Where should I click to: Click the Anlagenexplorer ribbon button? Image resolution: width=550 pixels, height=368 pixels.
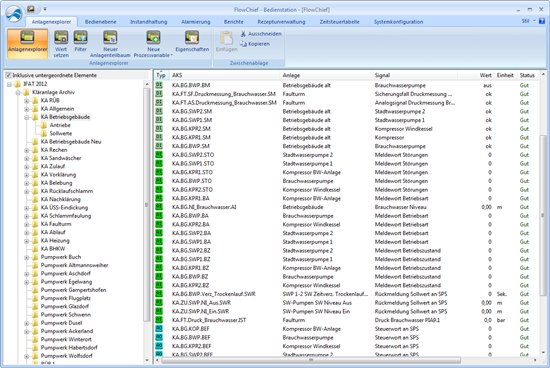point(27,44)
